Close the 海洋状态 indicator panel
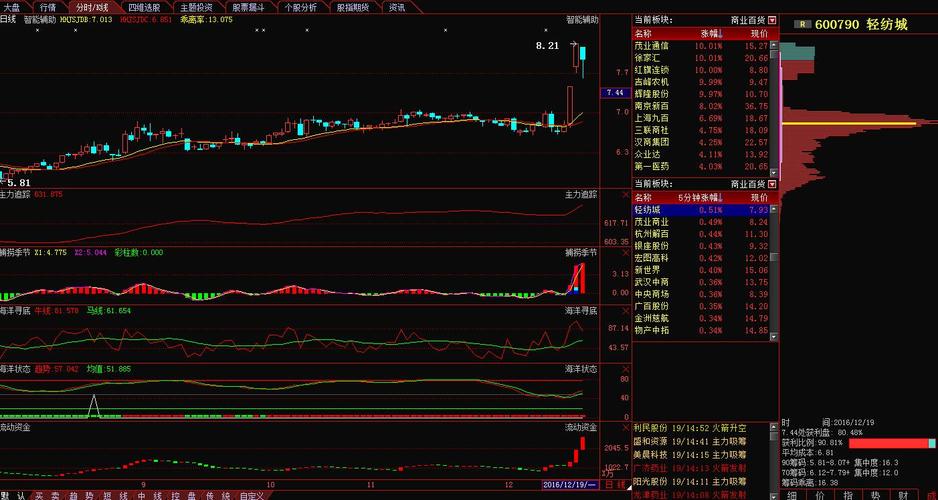 [625, 369]
